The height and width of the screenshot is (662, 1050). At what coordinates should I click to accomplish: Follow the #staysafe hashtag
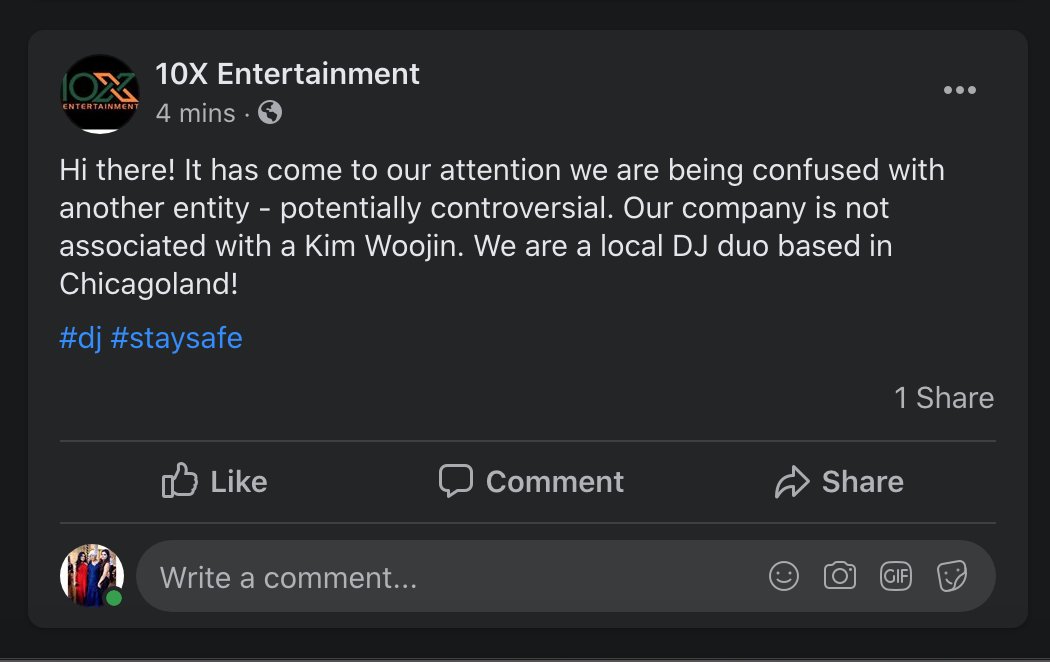tap(177, 338)
